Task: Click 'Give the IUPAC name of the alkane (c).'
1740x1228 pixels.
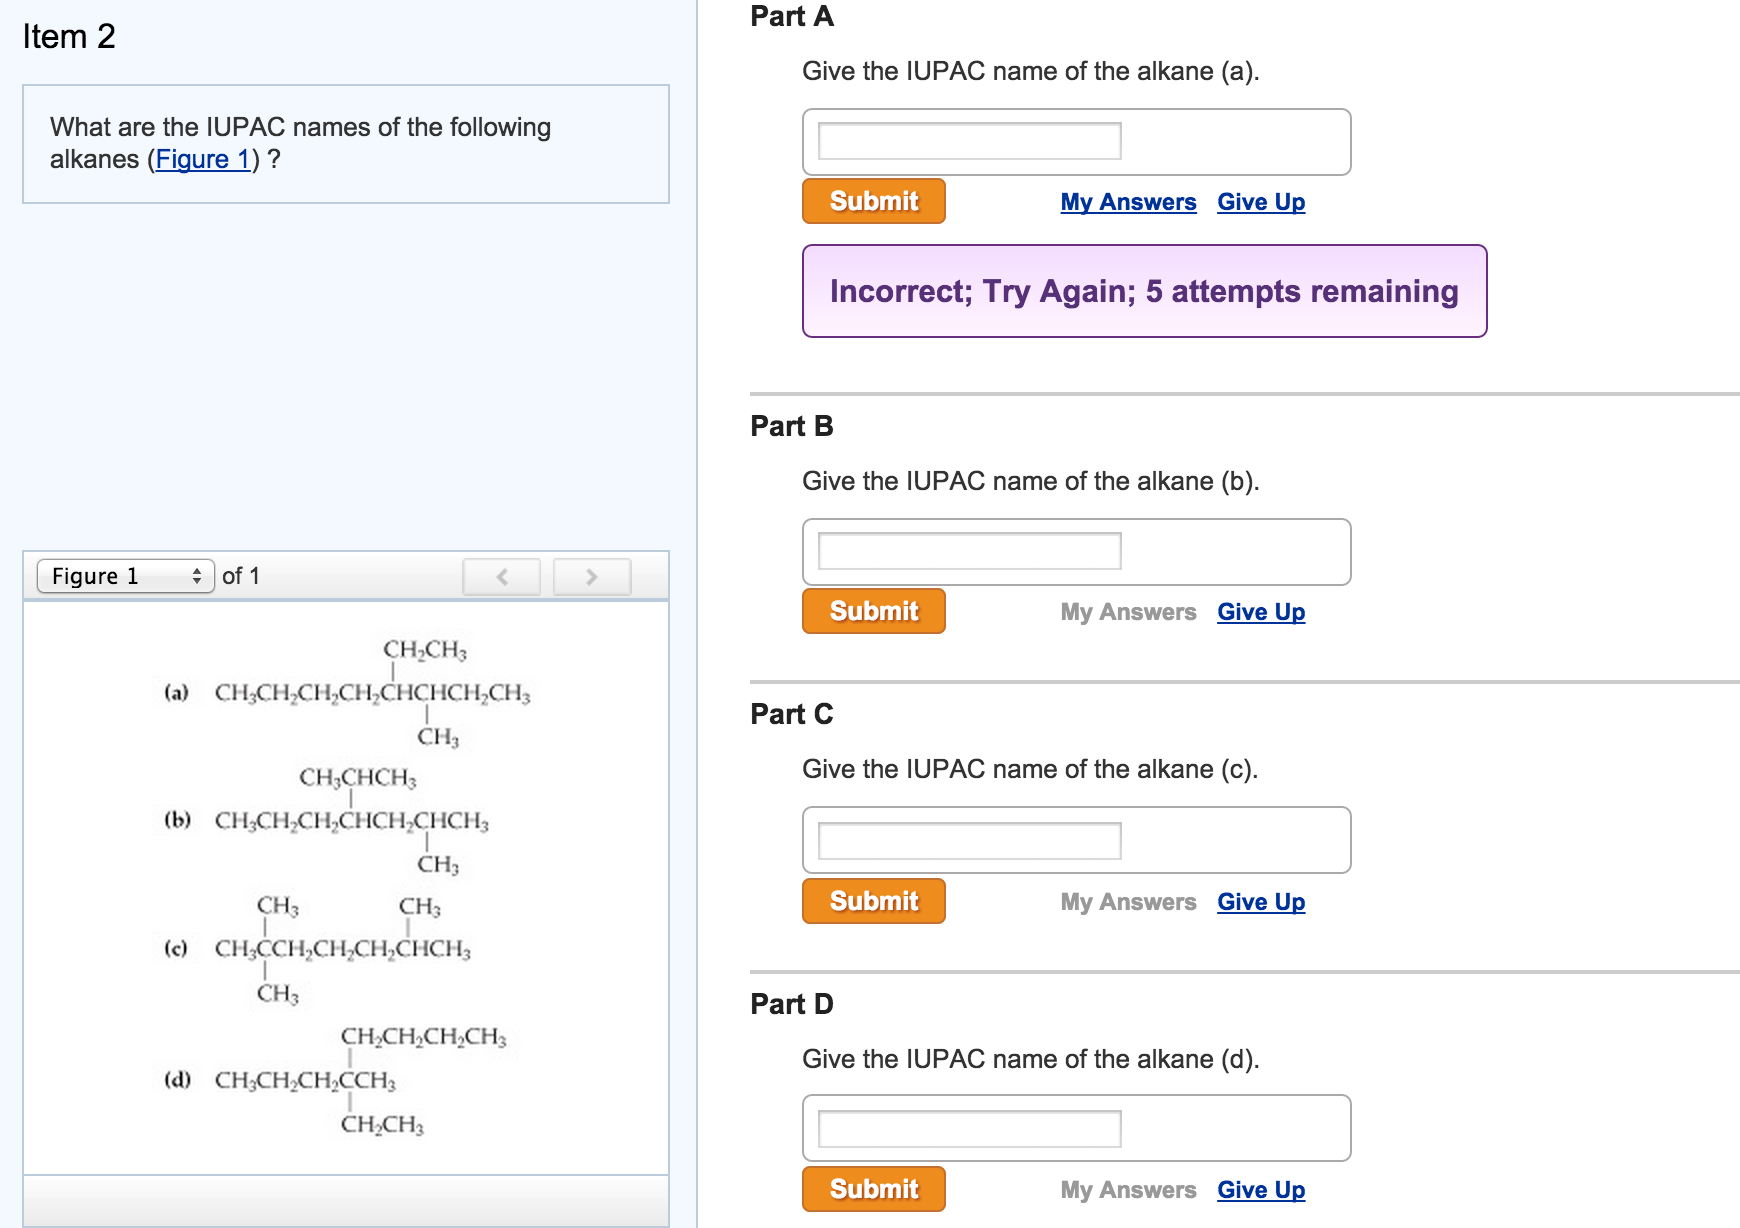Action: click(x=1030, y=769)
